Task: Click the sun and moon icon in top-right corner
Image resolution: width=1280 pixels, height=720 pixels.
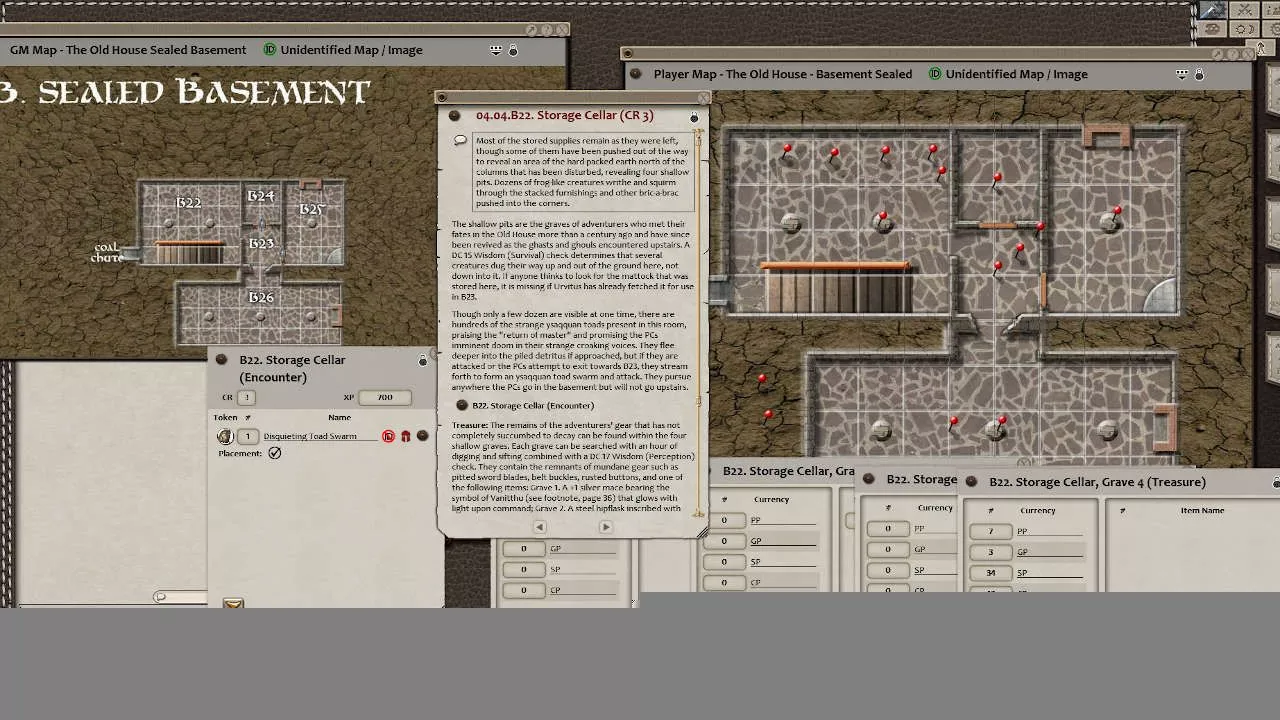Action: [1244, 29]
